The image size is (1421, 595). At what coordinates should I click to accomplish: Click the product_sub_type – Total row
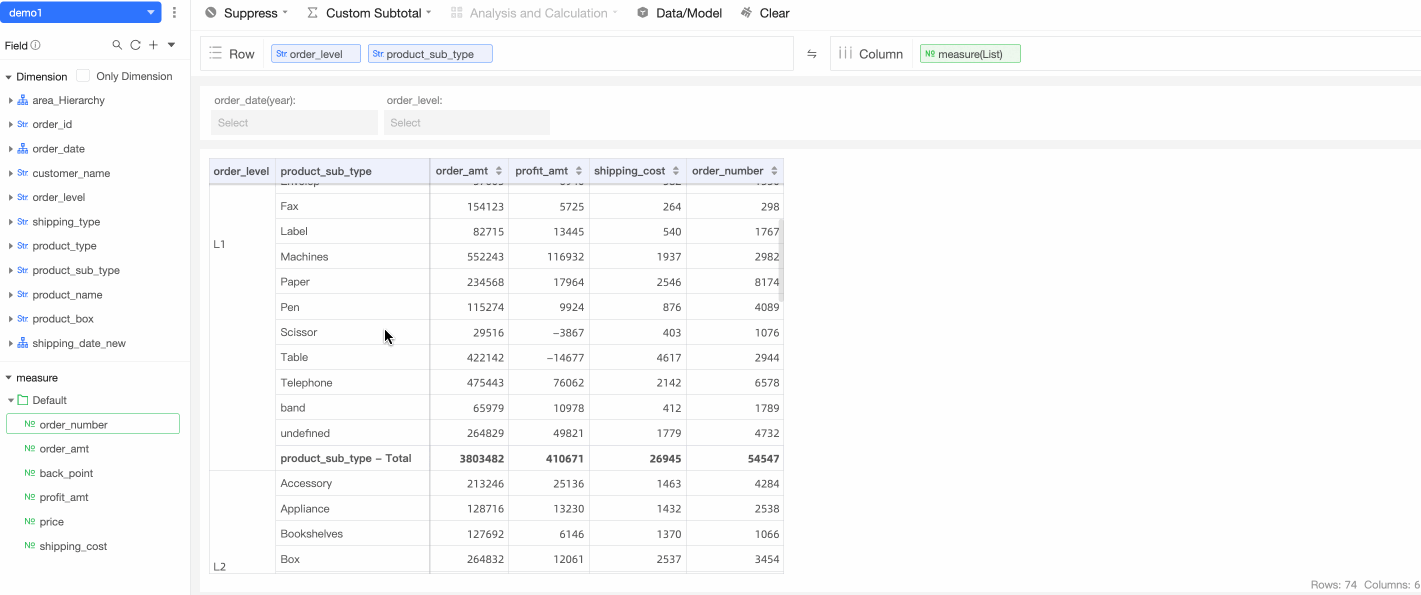coord(346,458)
